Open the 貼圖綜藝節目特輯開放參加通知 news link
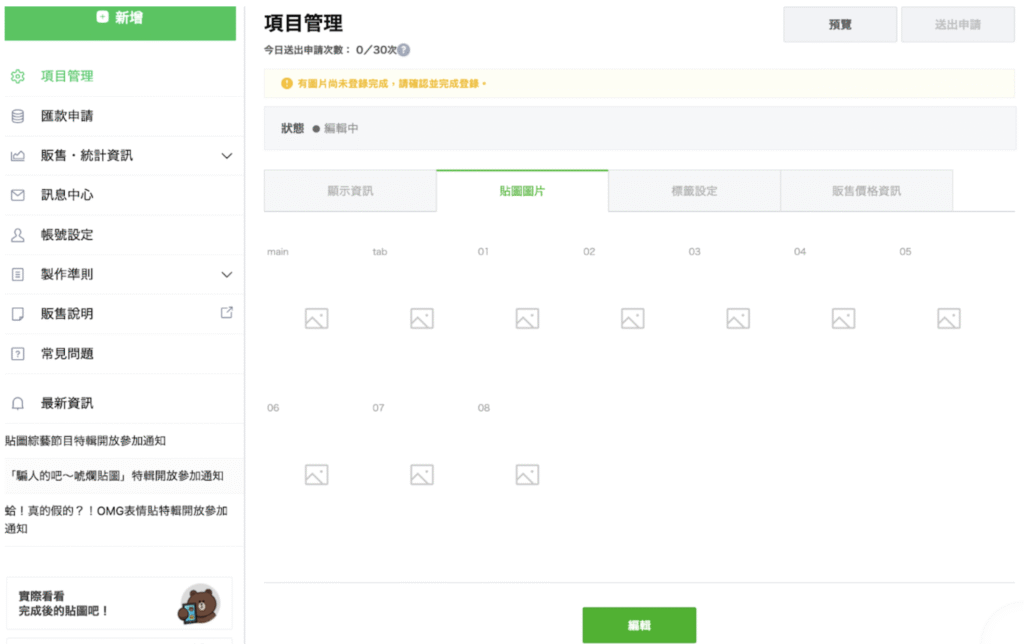 pyautogui.click(x=85, y=440)
